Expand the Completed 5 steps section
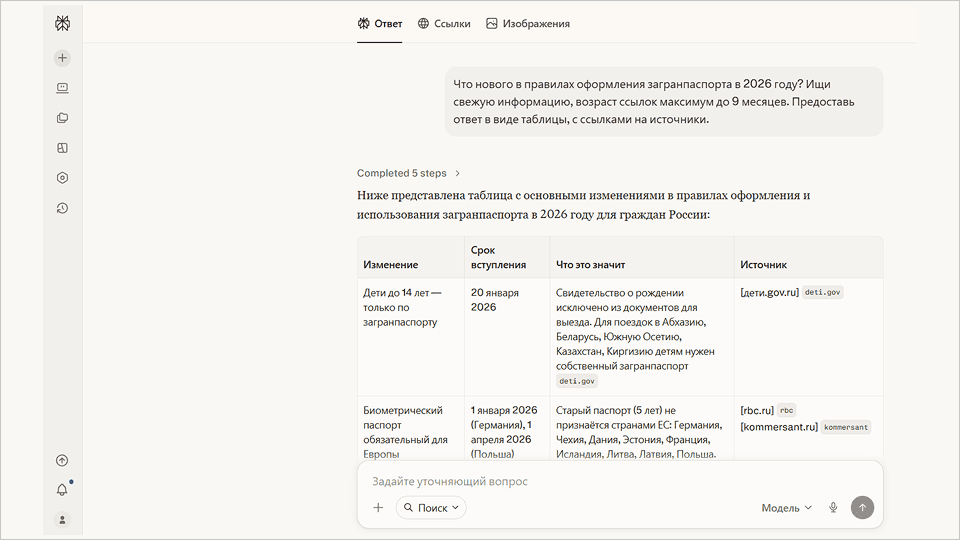 (x=408, y=173)
